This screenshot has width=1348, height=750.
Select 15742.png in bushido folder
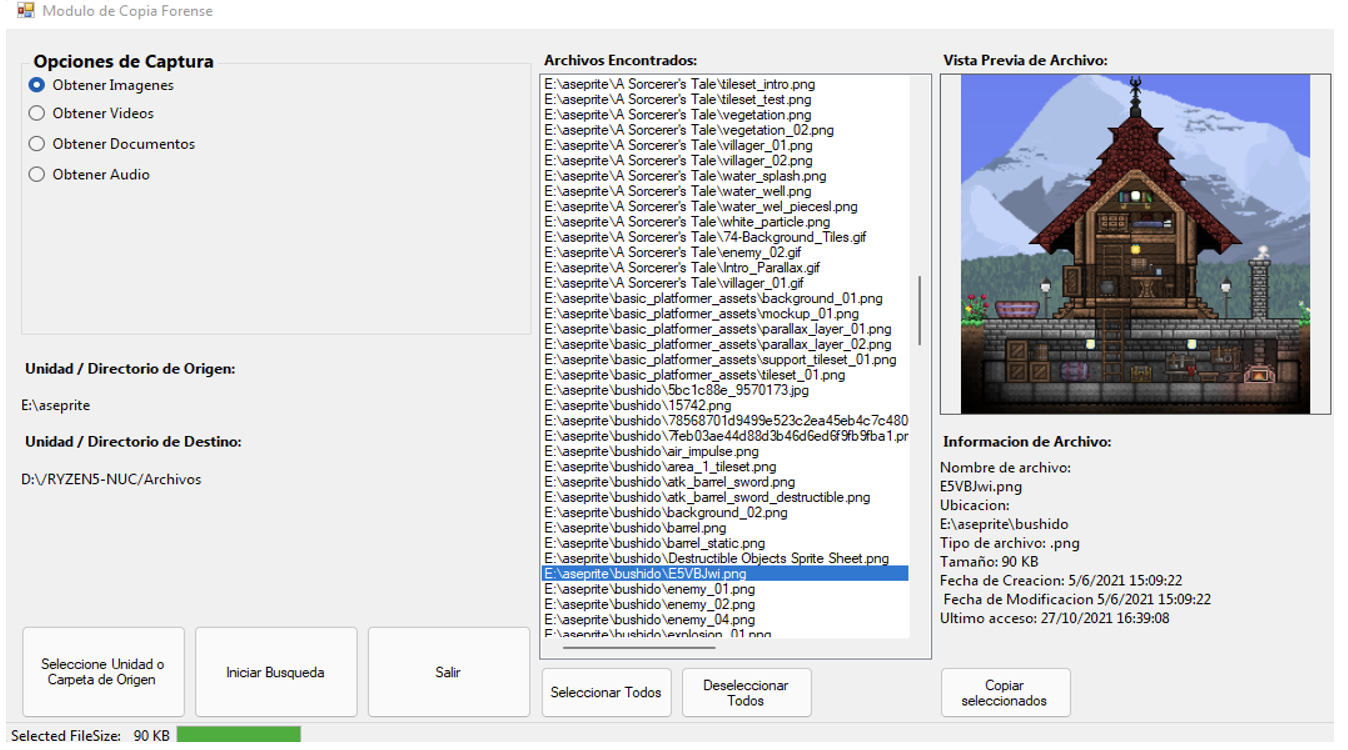[x=725, y=405]
